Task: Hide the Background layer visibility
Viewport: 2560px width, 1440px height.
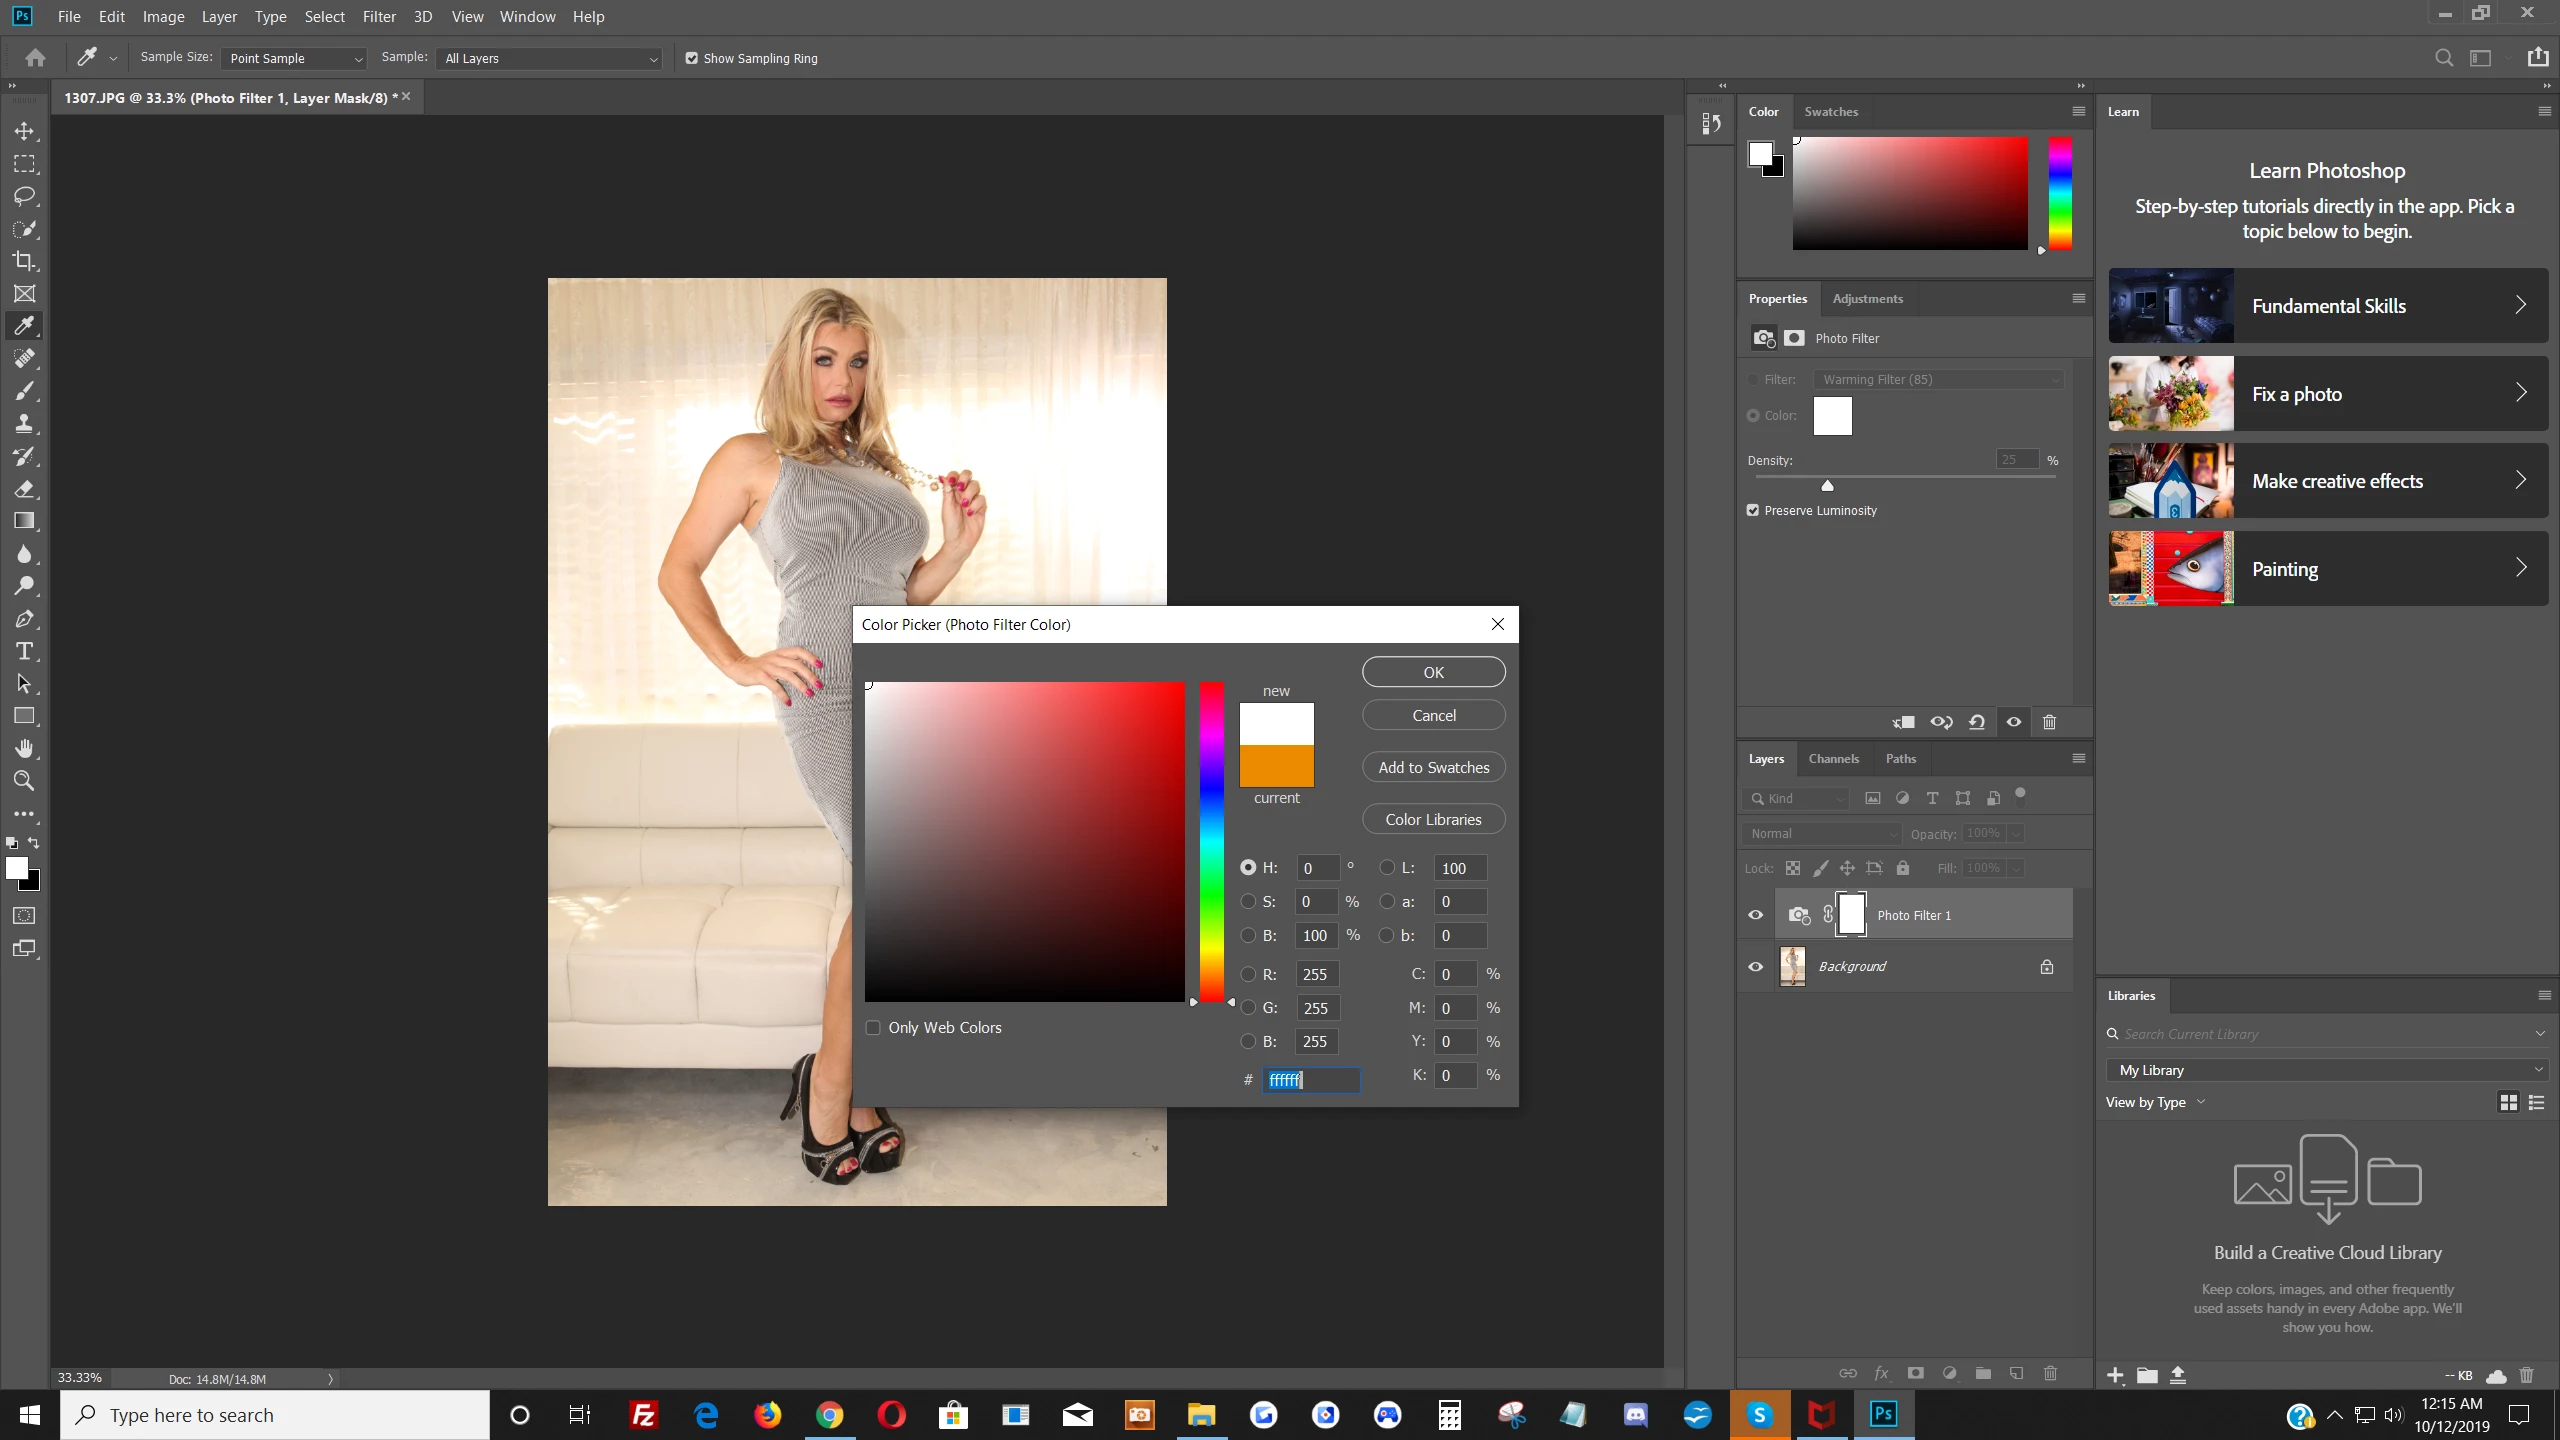Action: (1755, 967)
